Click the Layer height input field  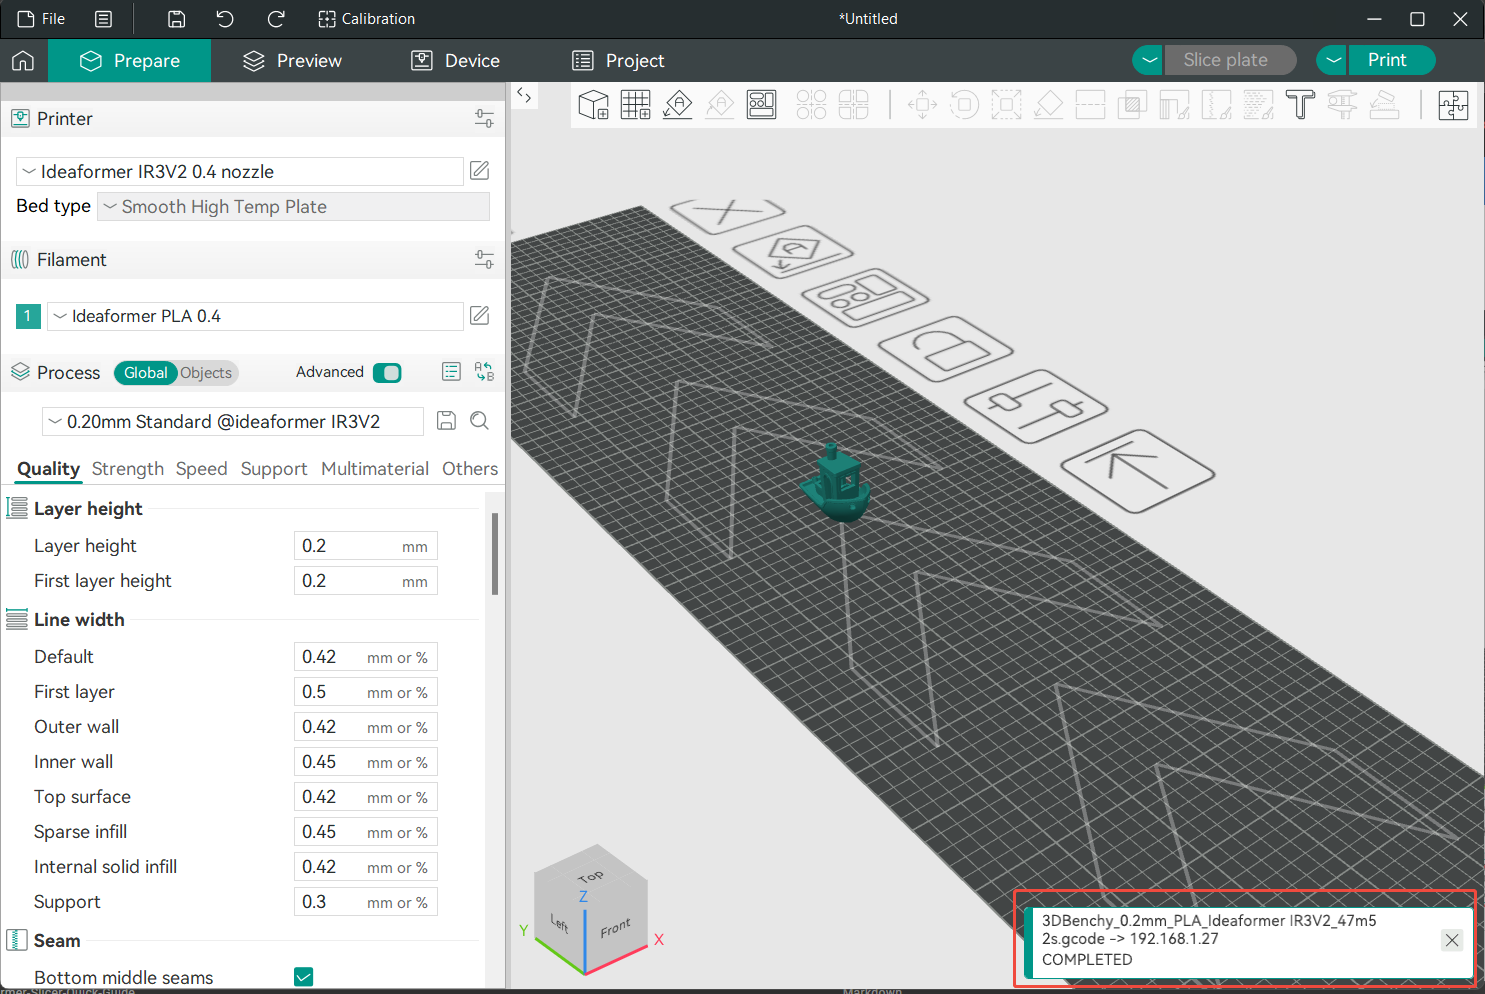tap(366, 546)
